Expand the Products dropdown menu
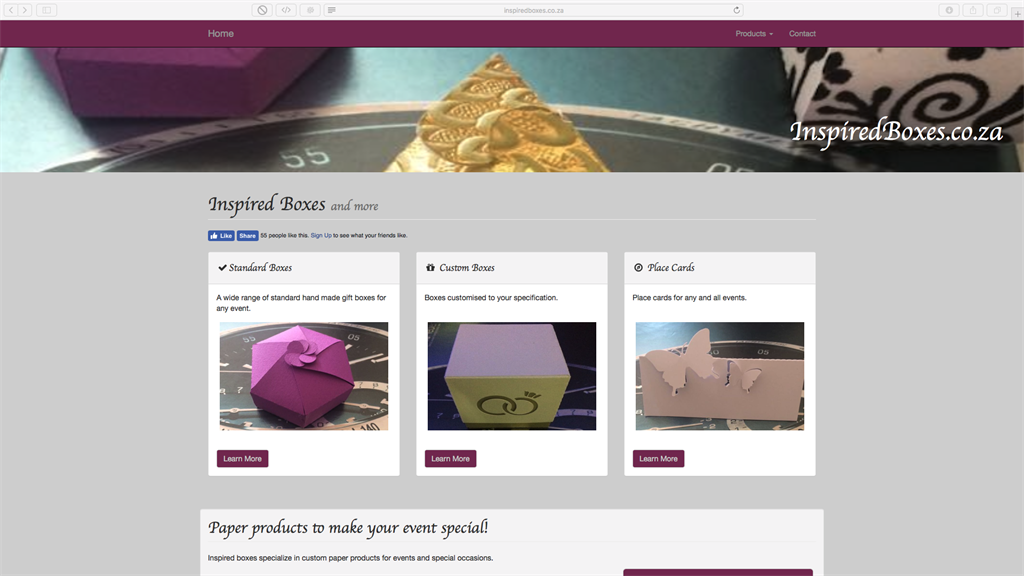The image size is (1024, 576). tap(754, 33)
